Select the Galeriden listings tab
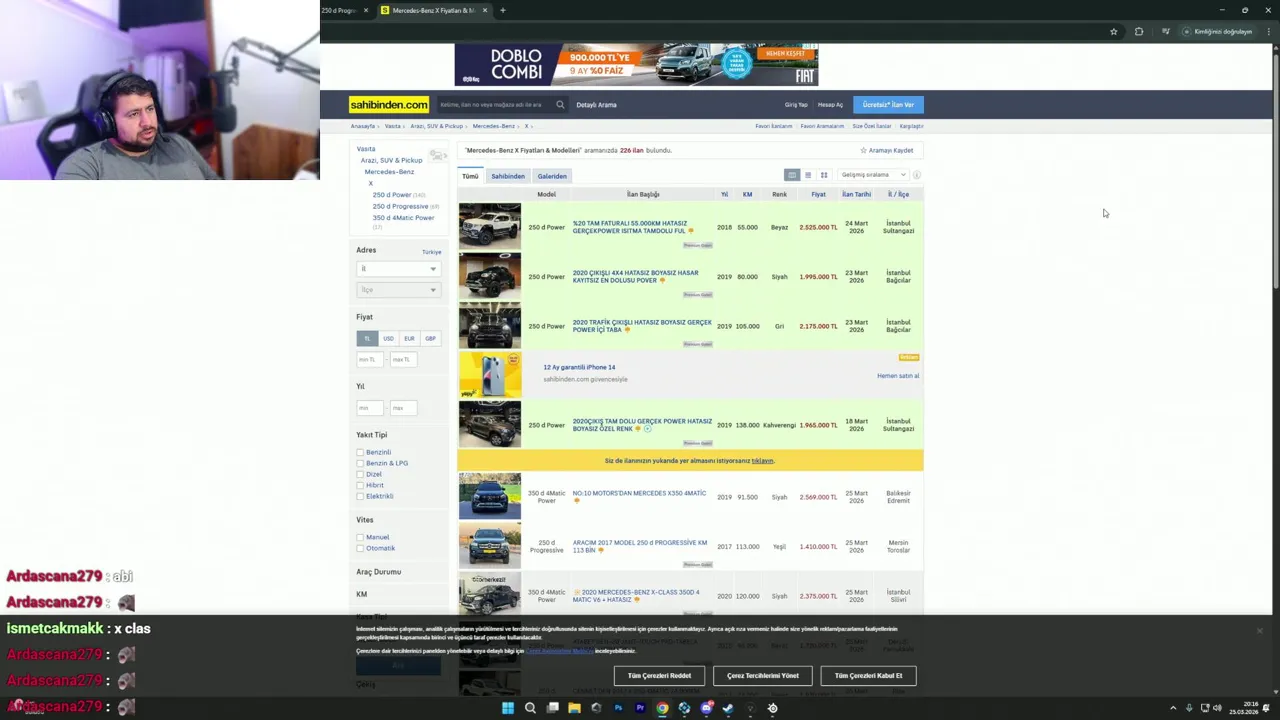 click(x=552, y=176)
